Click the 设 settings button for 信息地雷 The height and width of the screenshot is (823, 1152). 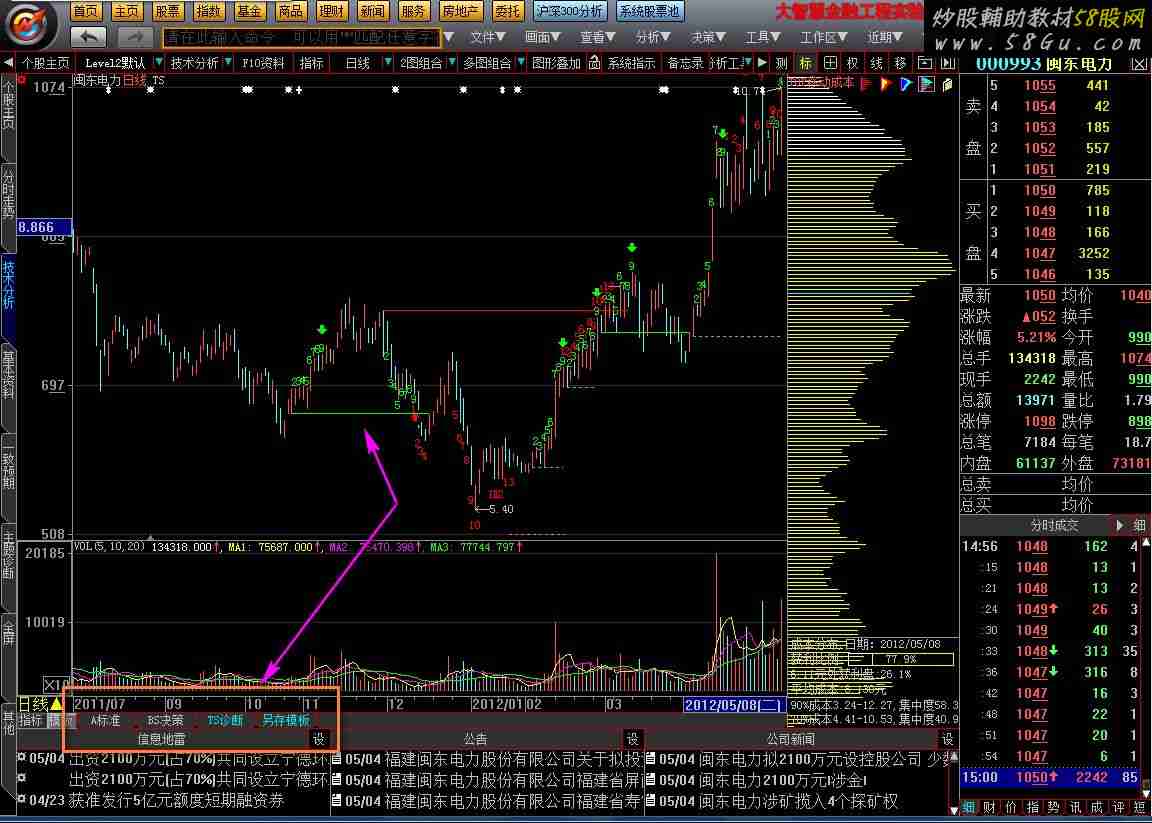point(319,738)
